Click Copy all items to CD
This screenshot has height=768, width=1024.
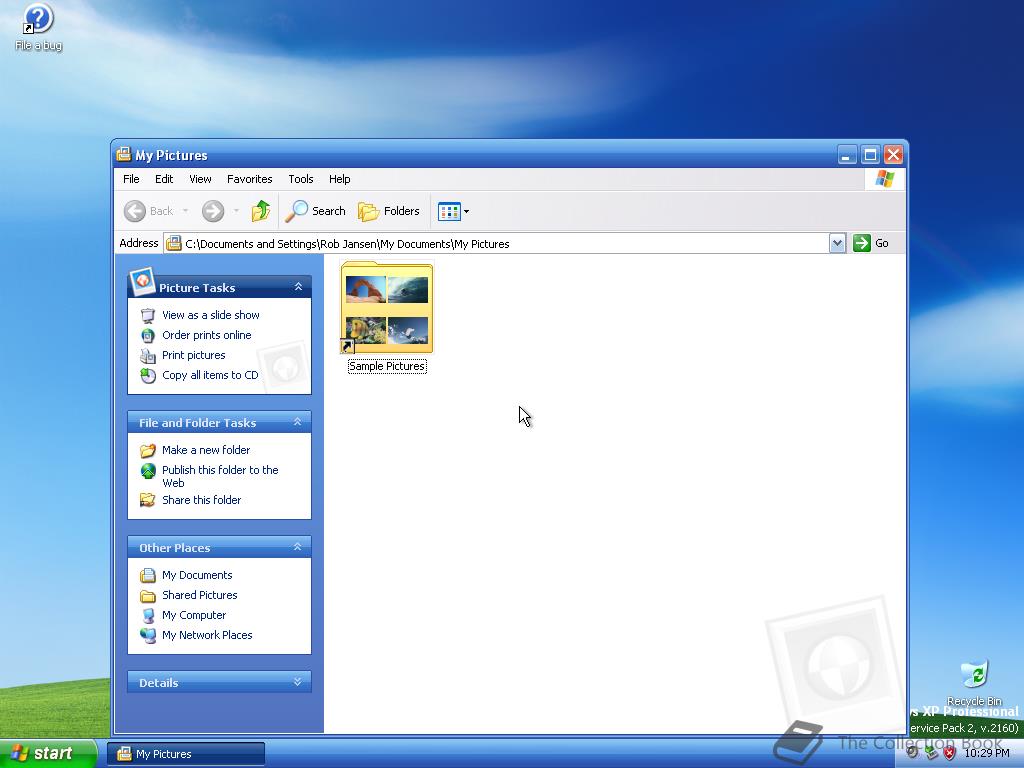(x=210, y=375)
